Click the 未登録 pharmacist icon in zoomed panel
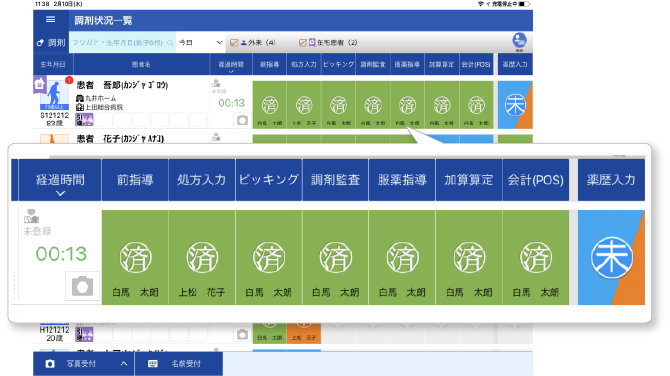The width and height of the screenshot is (670, 376). point(31,216)
